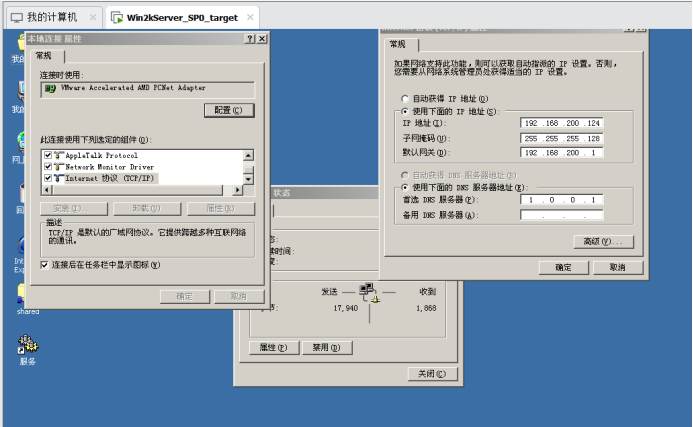Click the received bytes value 1,868
The width and height of the screenshot is (693, 427).
[426, 308]
